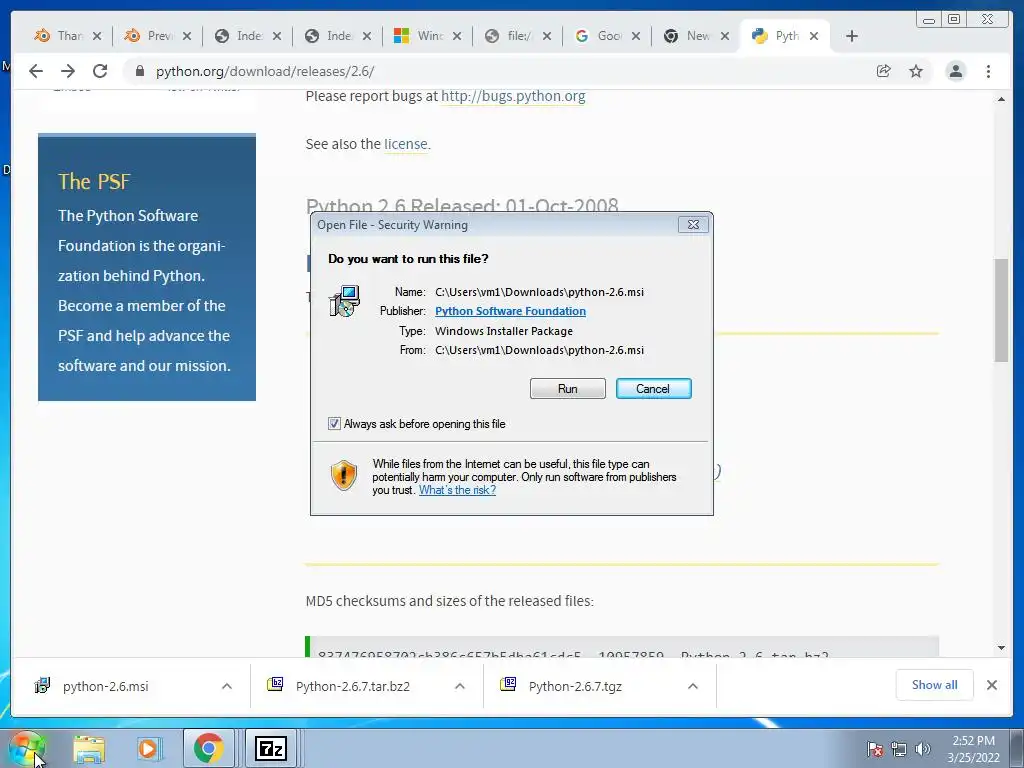Close the active Python tab
This screenshot has width=1024, height=768.
(x=814, y=36)
